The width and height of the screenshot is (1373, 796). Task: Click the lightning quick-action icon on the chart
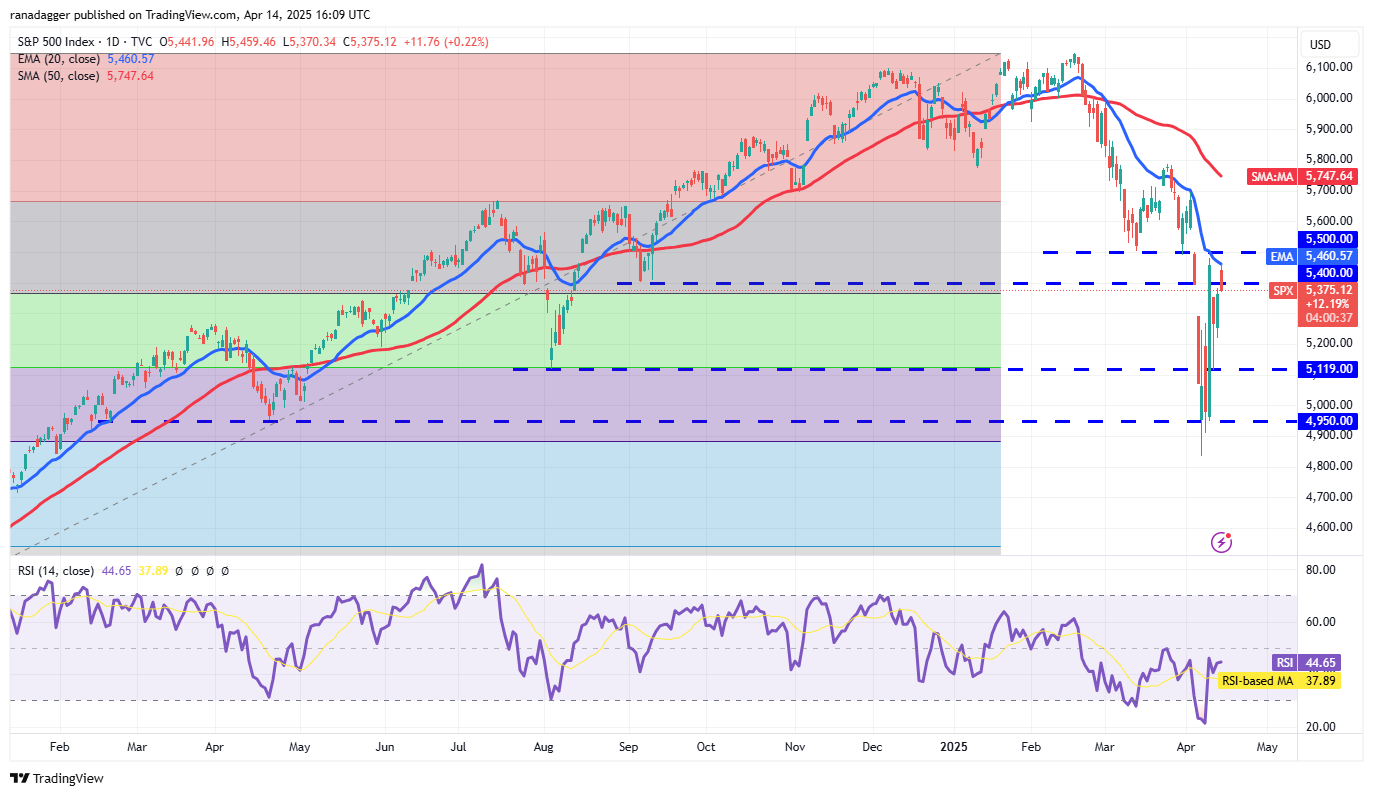[1222, 542]
